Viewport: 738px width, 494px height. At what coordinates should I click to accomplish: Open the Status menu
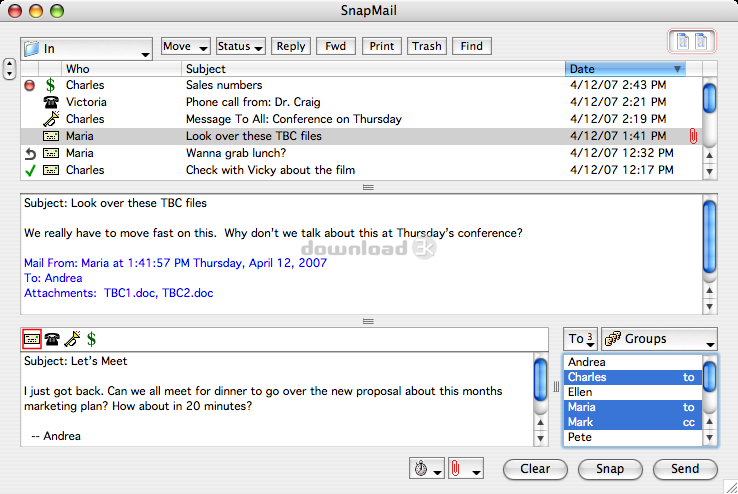click(241, 46)
